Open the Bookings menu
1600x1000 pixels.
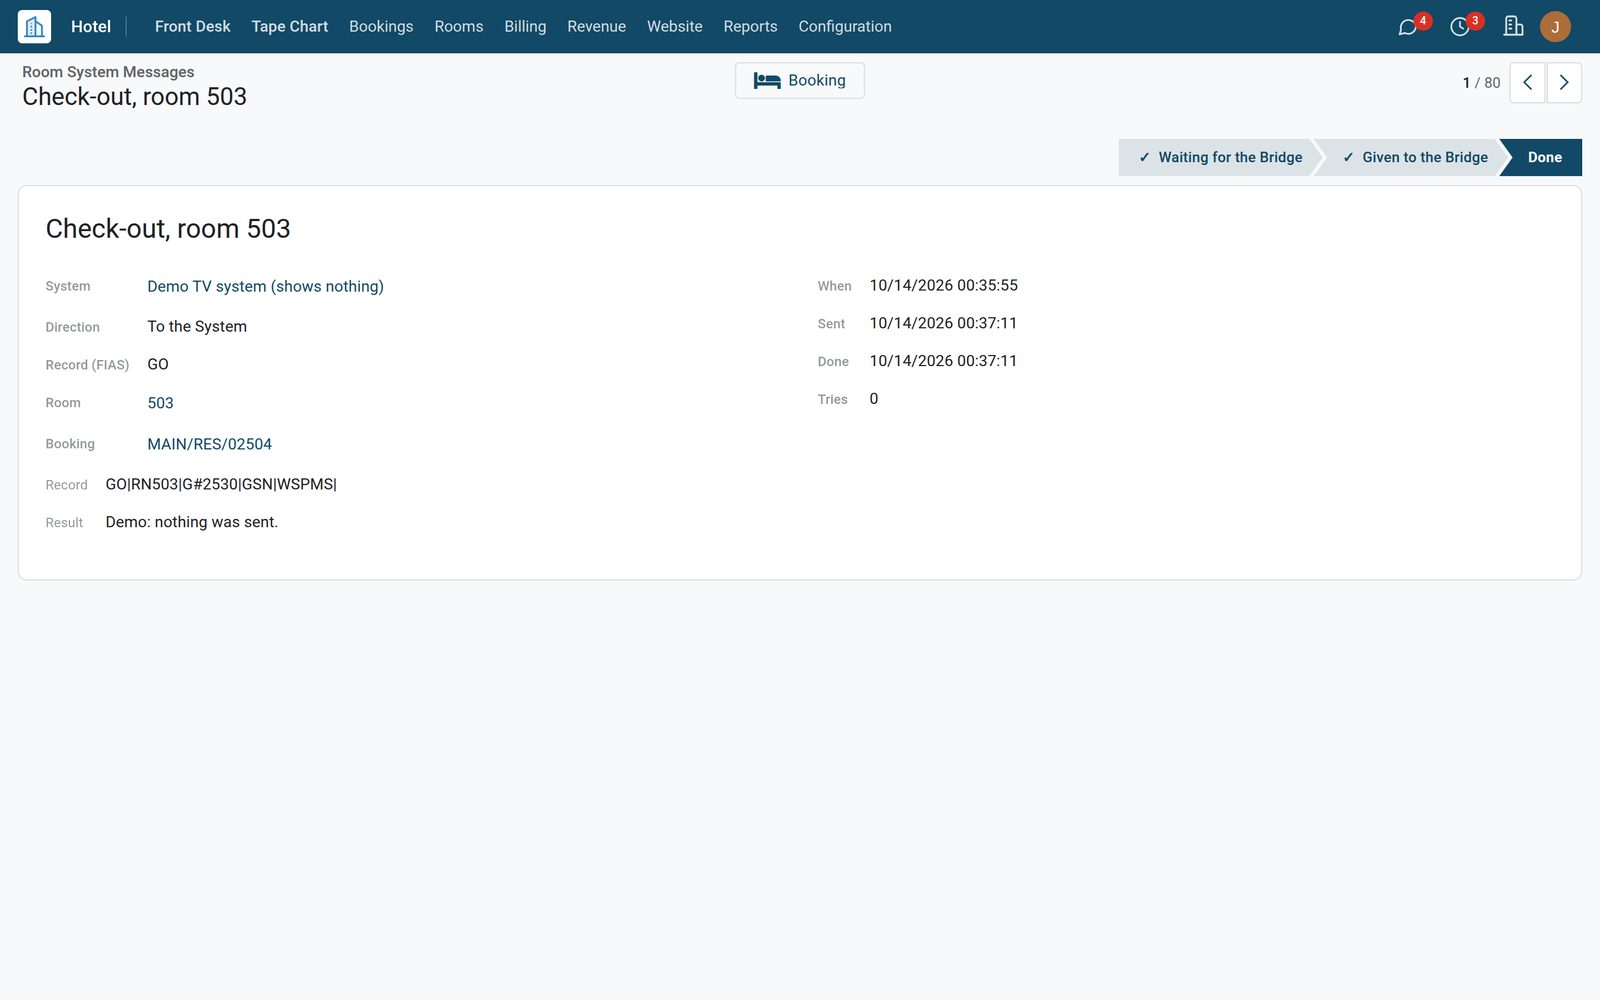pyautogui.click(x=381, y=26)
